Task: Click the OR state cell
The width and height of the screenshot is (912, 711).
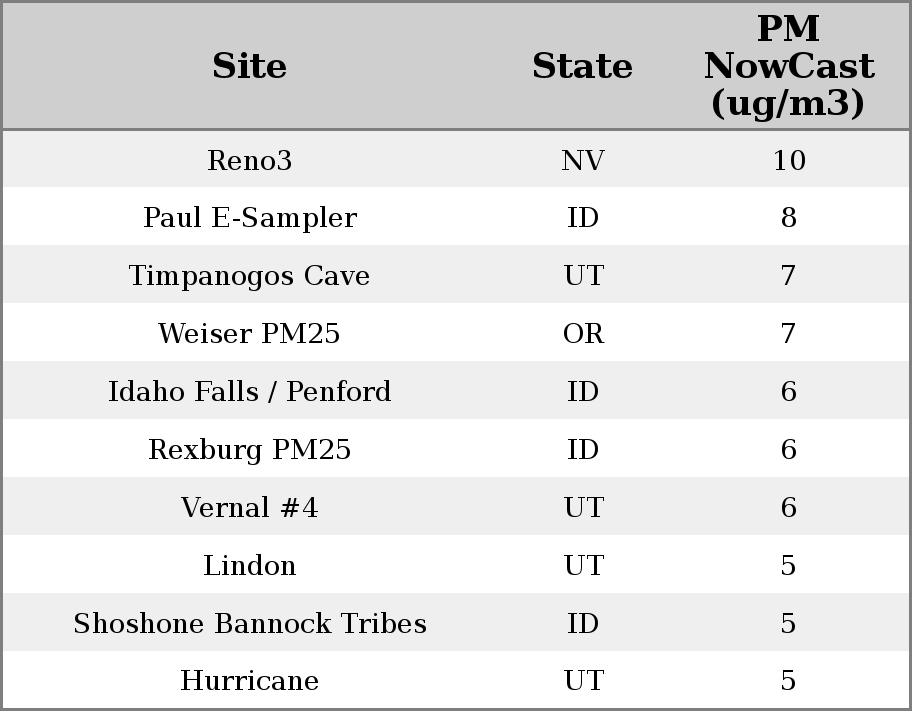Action: click(582, 334)
